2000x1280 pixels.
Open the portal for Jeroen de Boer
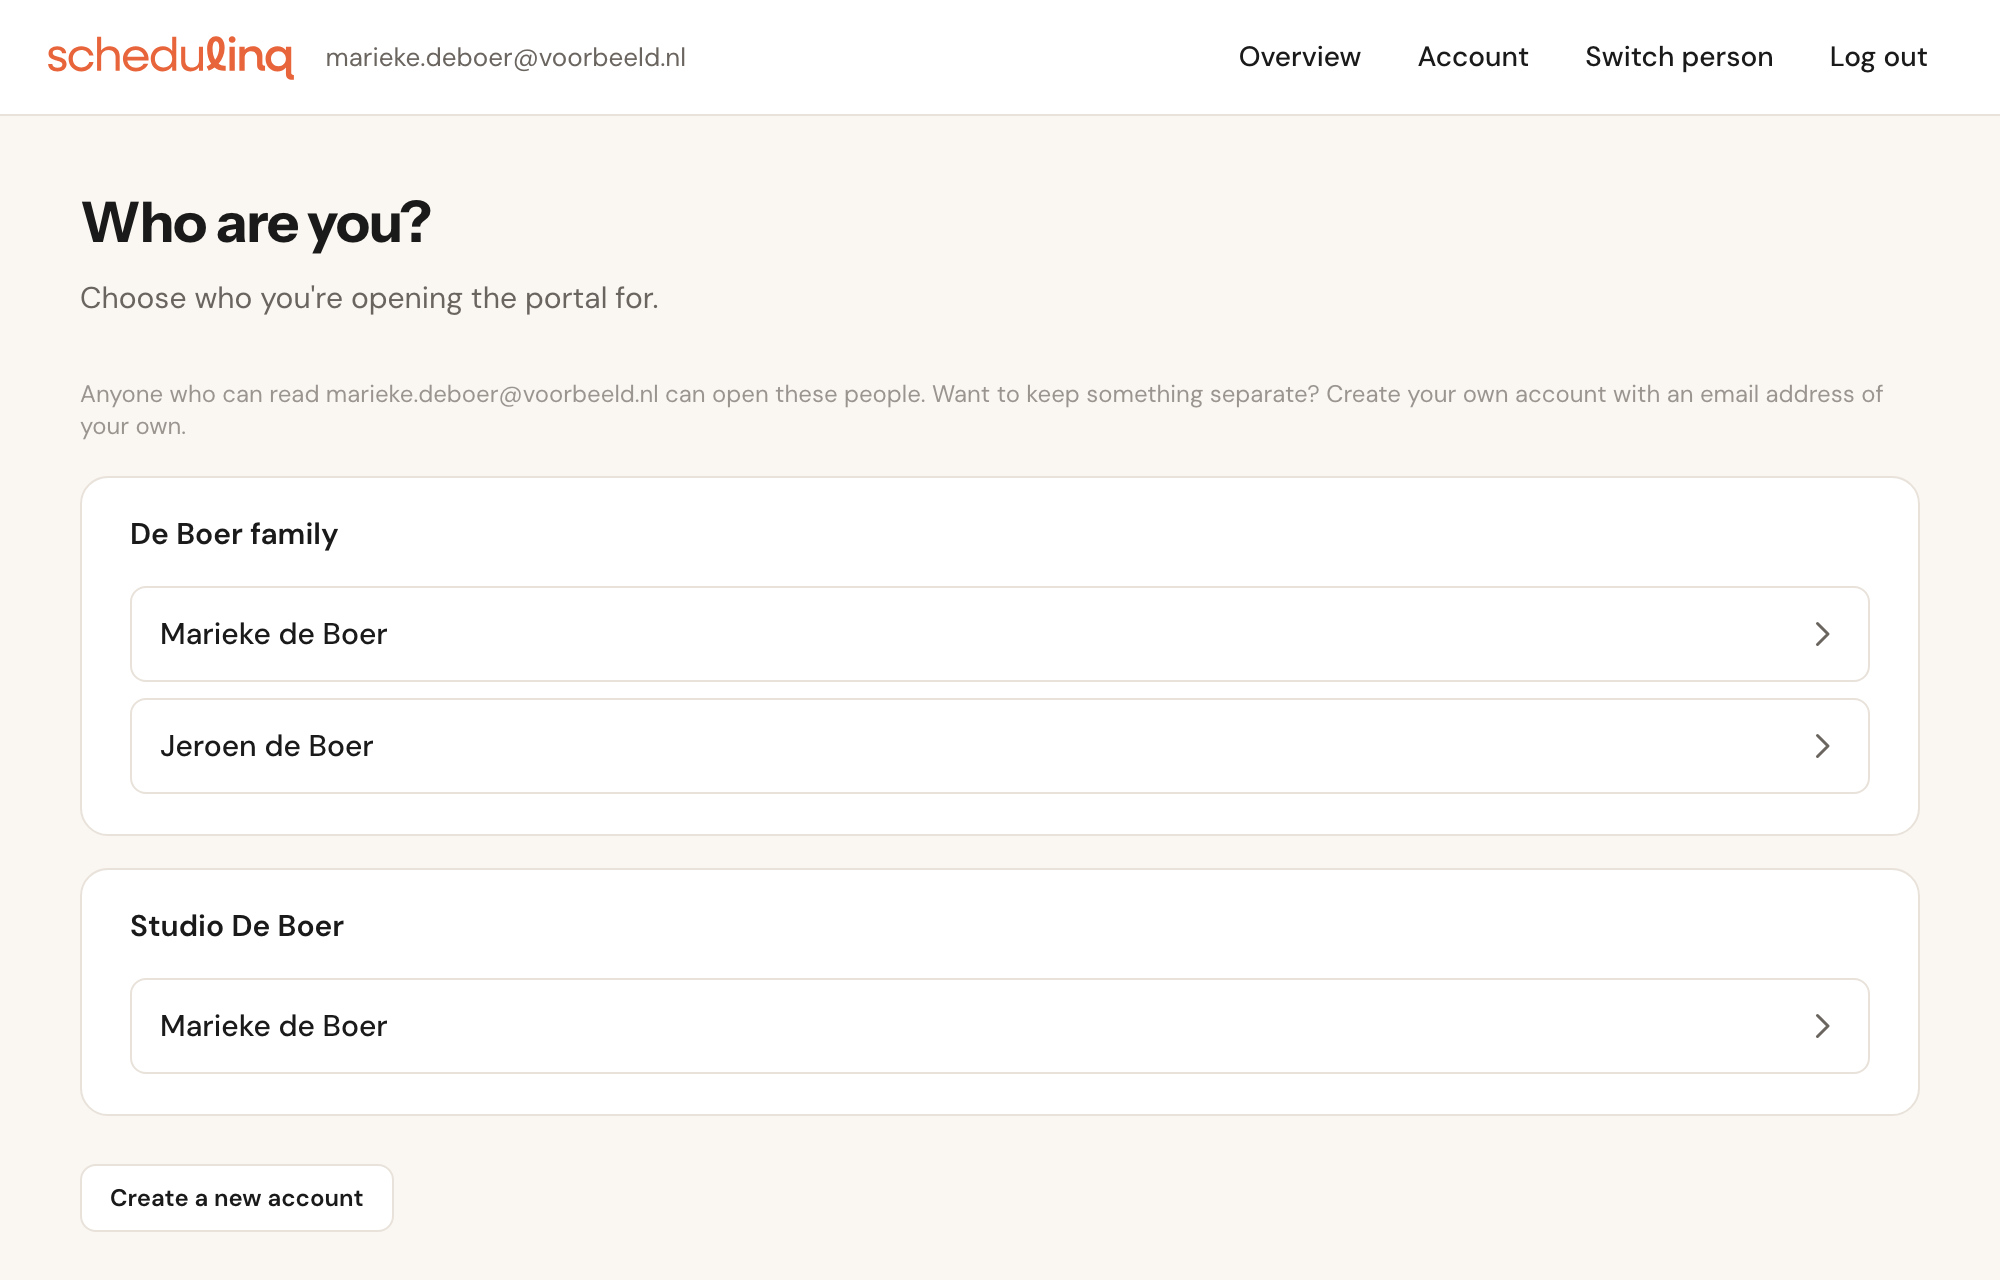(1000, 746)
